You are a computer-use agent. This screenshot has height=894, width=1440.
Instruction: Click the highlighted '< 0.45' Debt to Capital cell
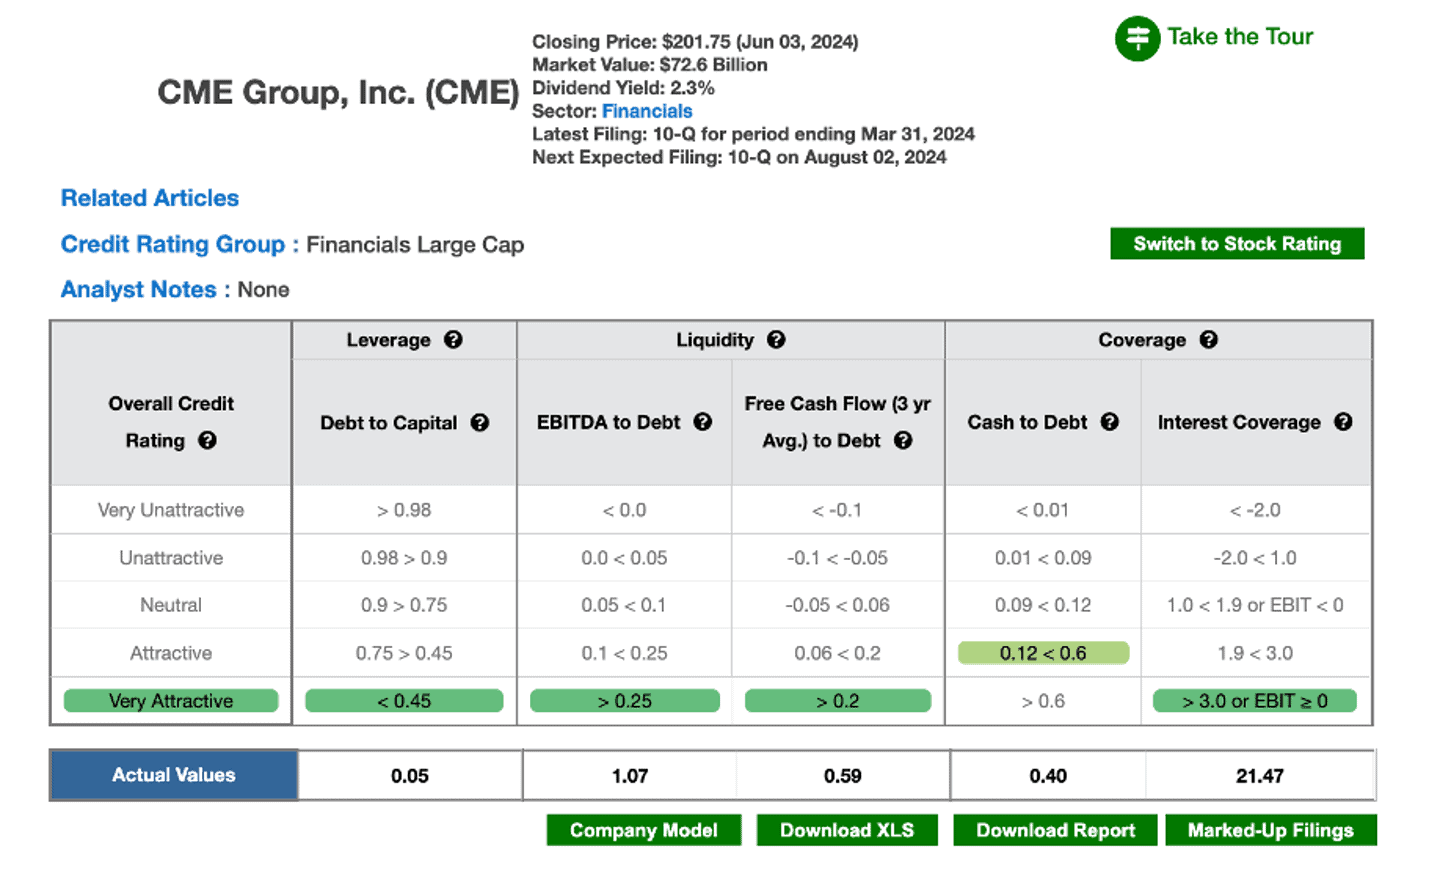point(404,701)
